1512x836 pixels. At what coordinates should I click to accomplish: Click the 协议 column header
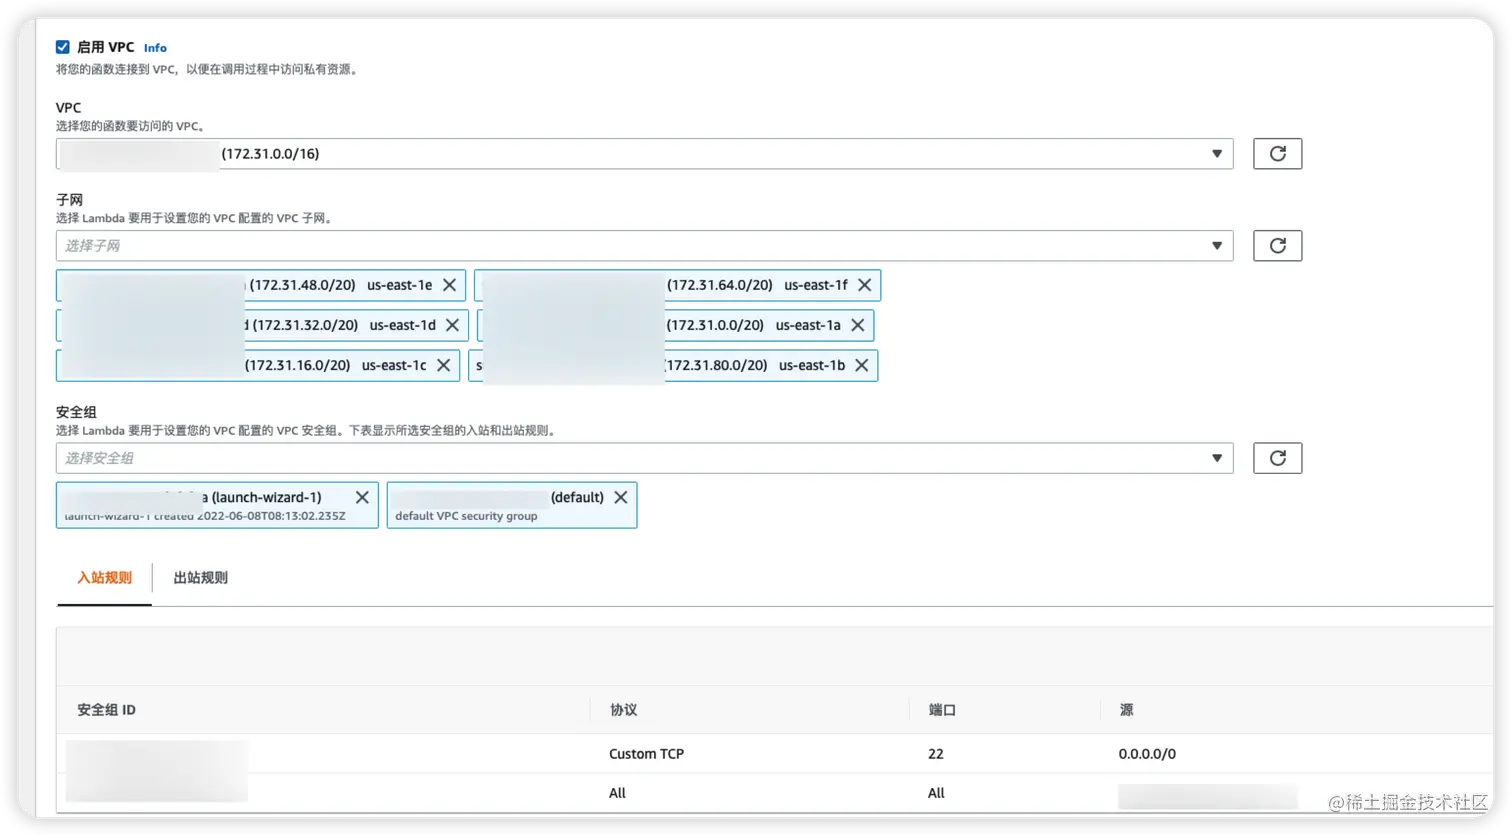coord(623,710)
